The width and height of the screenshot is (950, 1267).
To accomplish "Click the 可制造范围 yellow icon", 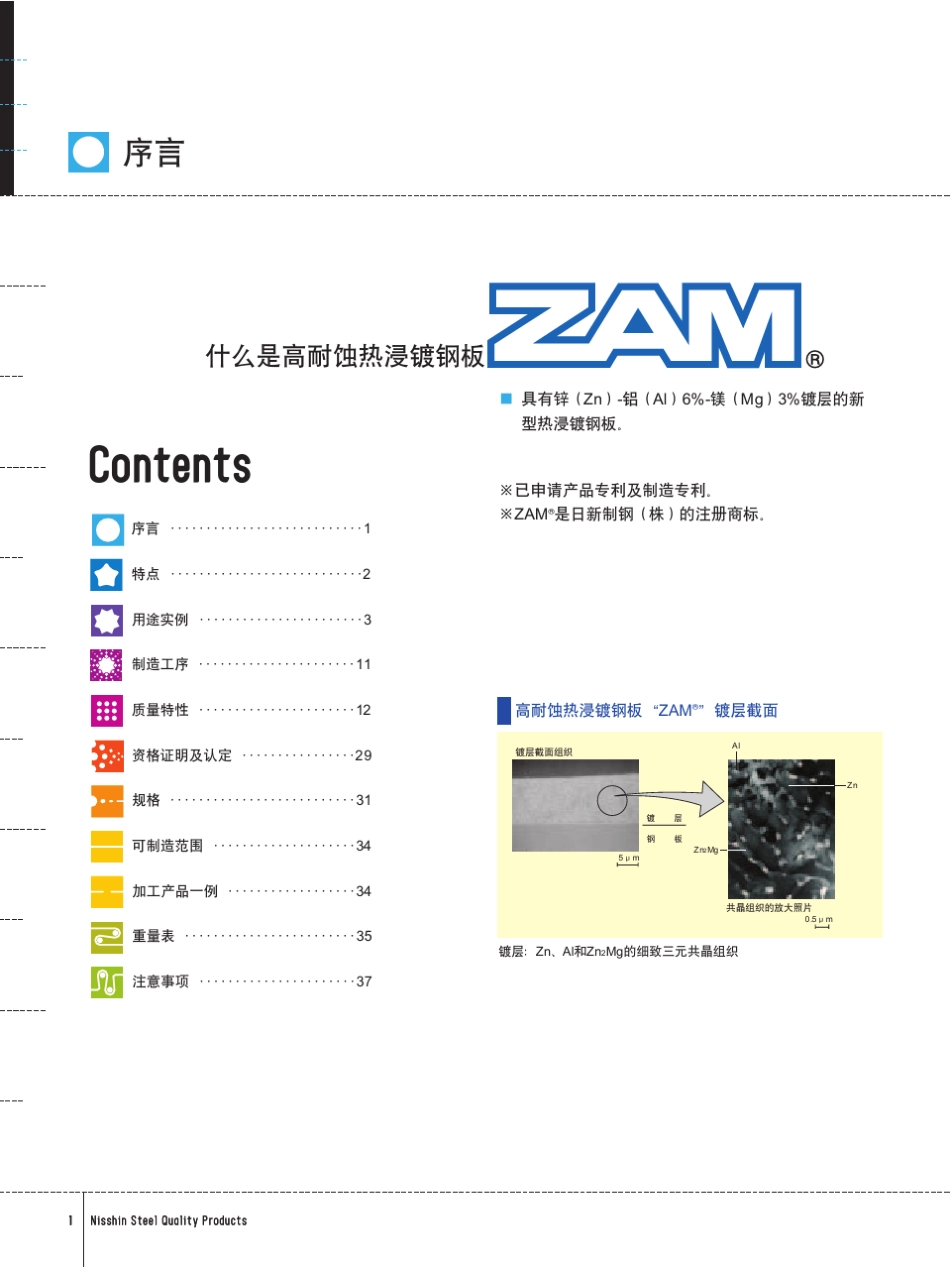I will pyautogui.click(x=107, y=846).
